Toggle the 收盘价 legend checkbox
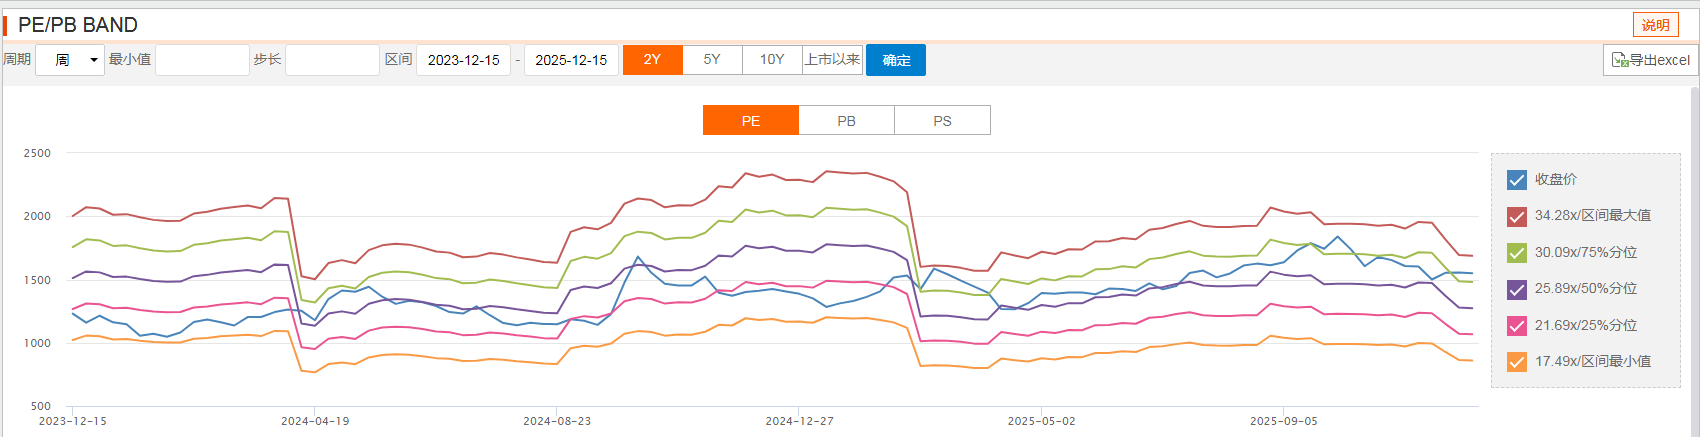The image size is (1700, 437). click(x=1516, y=180)
